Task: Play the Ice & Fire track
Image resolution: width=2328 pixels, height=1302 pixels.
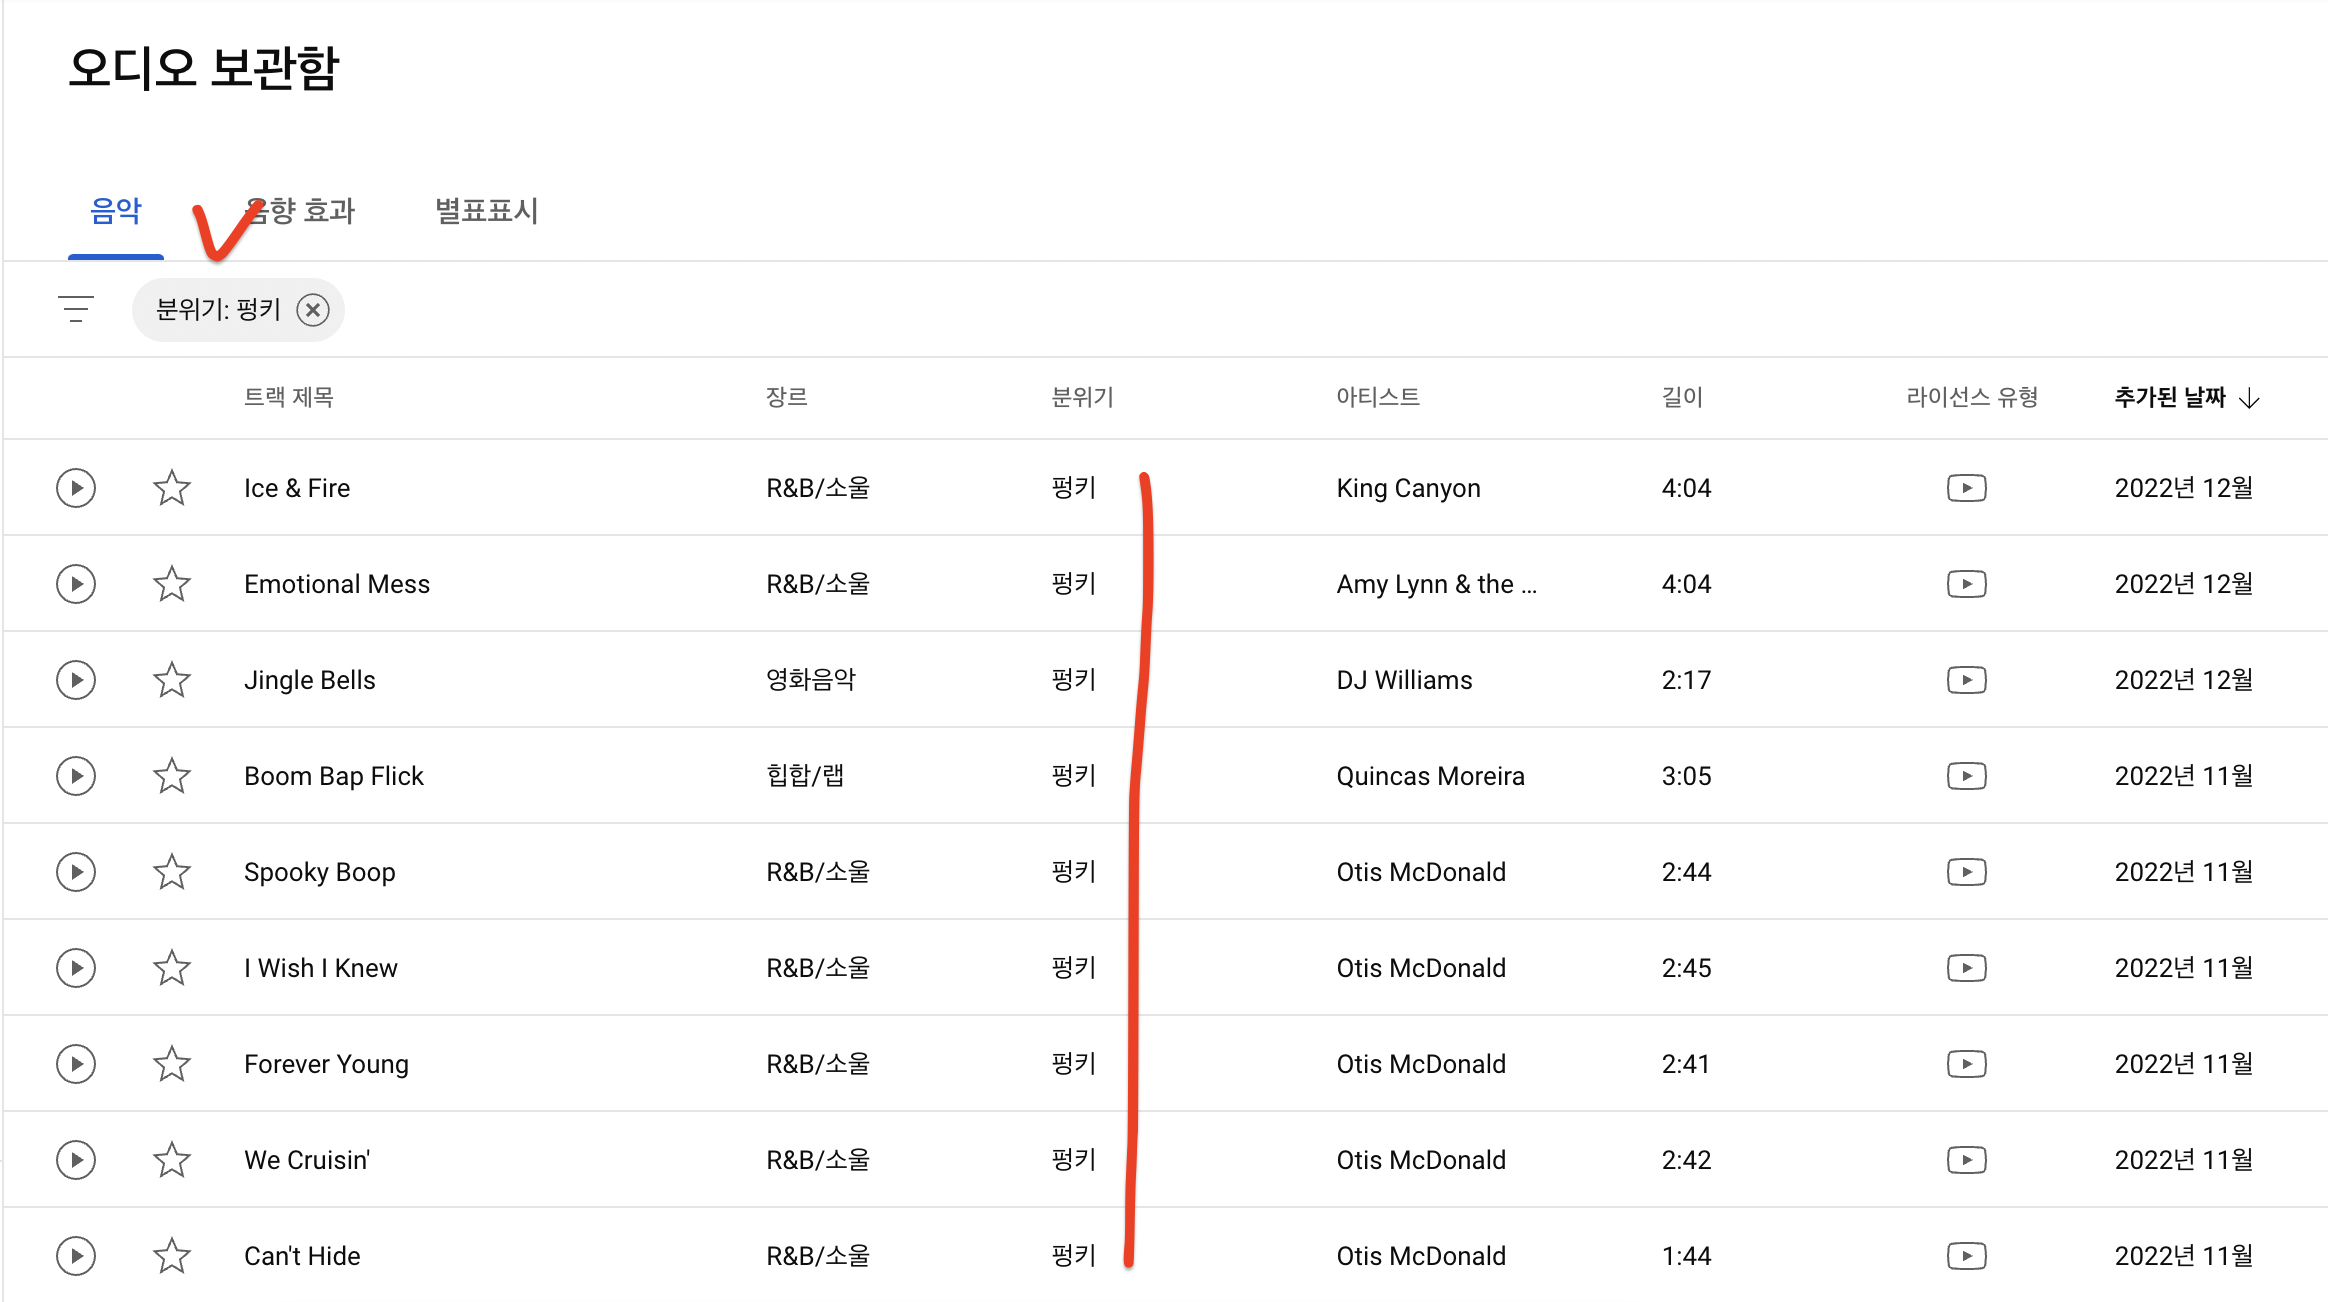Action: (76, 488)
